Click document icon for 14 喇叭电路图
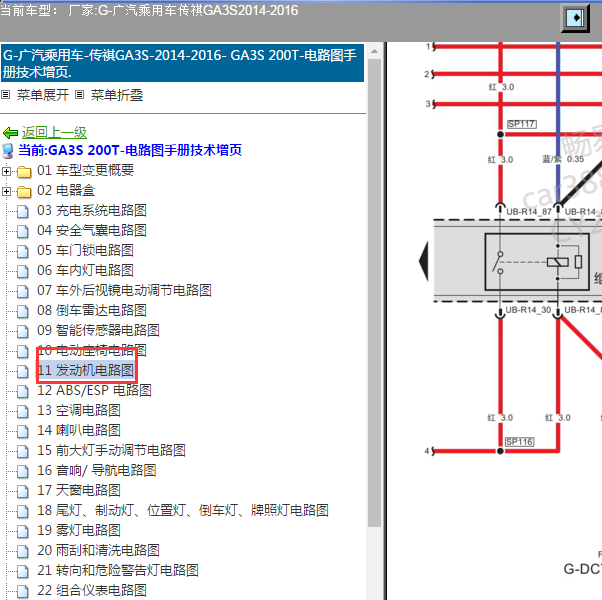602x600 pixels. (x=23, y=431)
